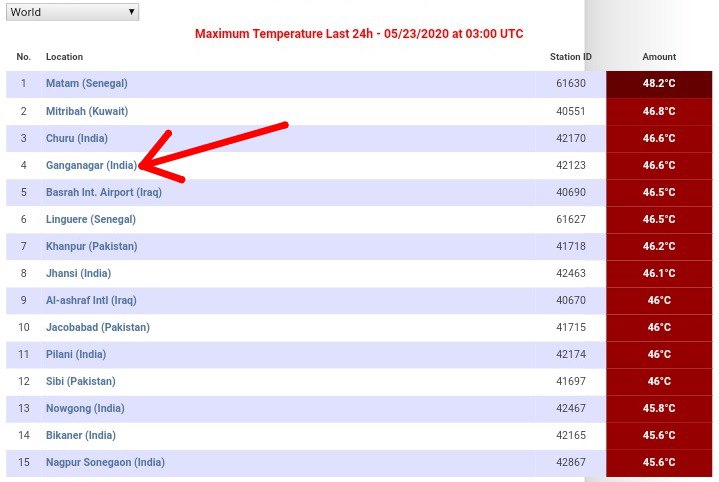Open Matam (Senegal) location link

(87, 83)
